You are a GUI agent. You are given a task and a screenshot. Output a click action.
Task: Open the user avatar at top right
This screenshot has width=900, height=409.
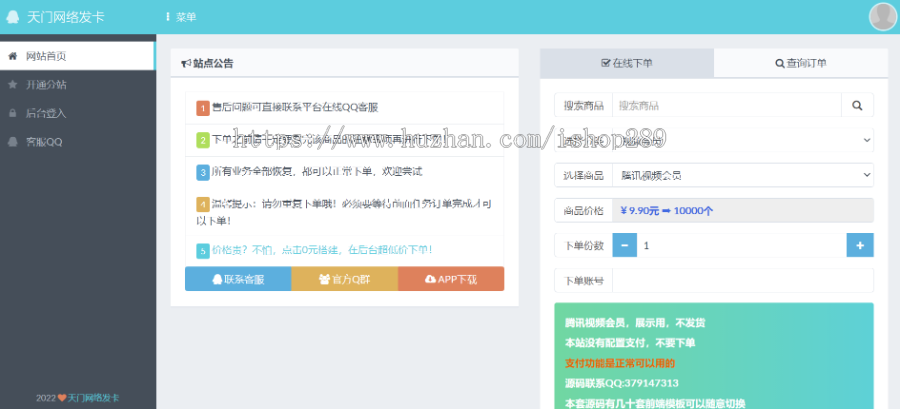point(882,17)
